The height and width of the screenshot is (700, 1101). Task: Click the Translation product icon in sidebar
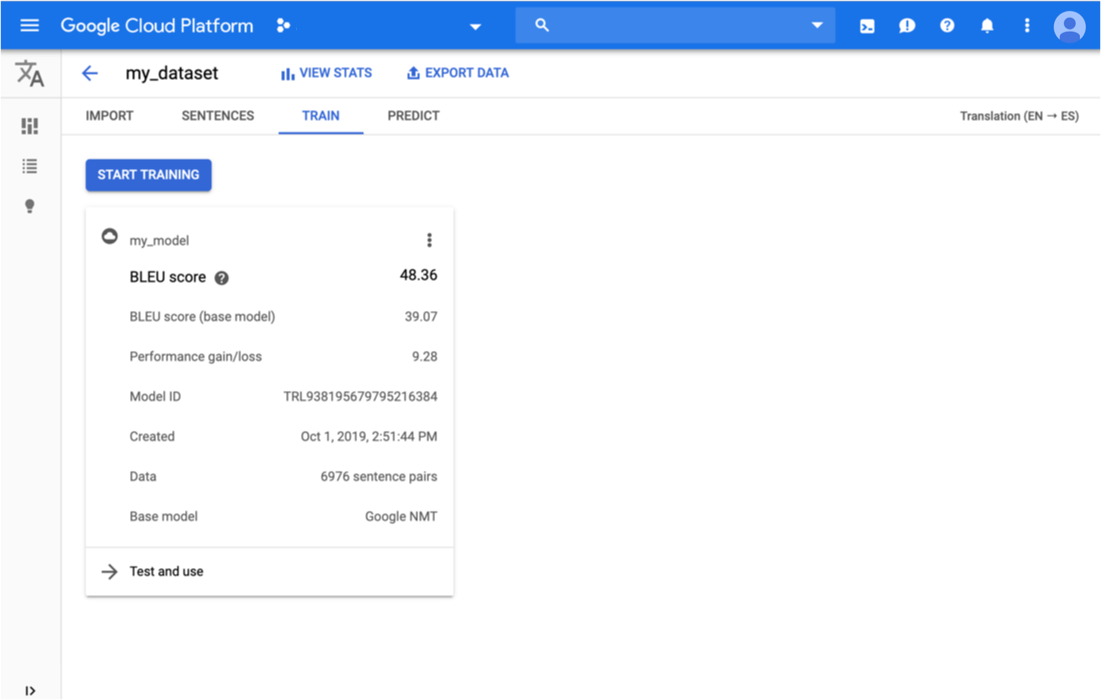pyautogui.click(x=30, y=73)
